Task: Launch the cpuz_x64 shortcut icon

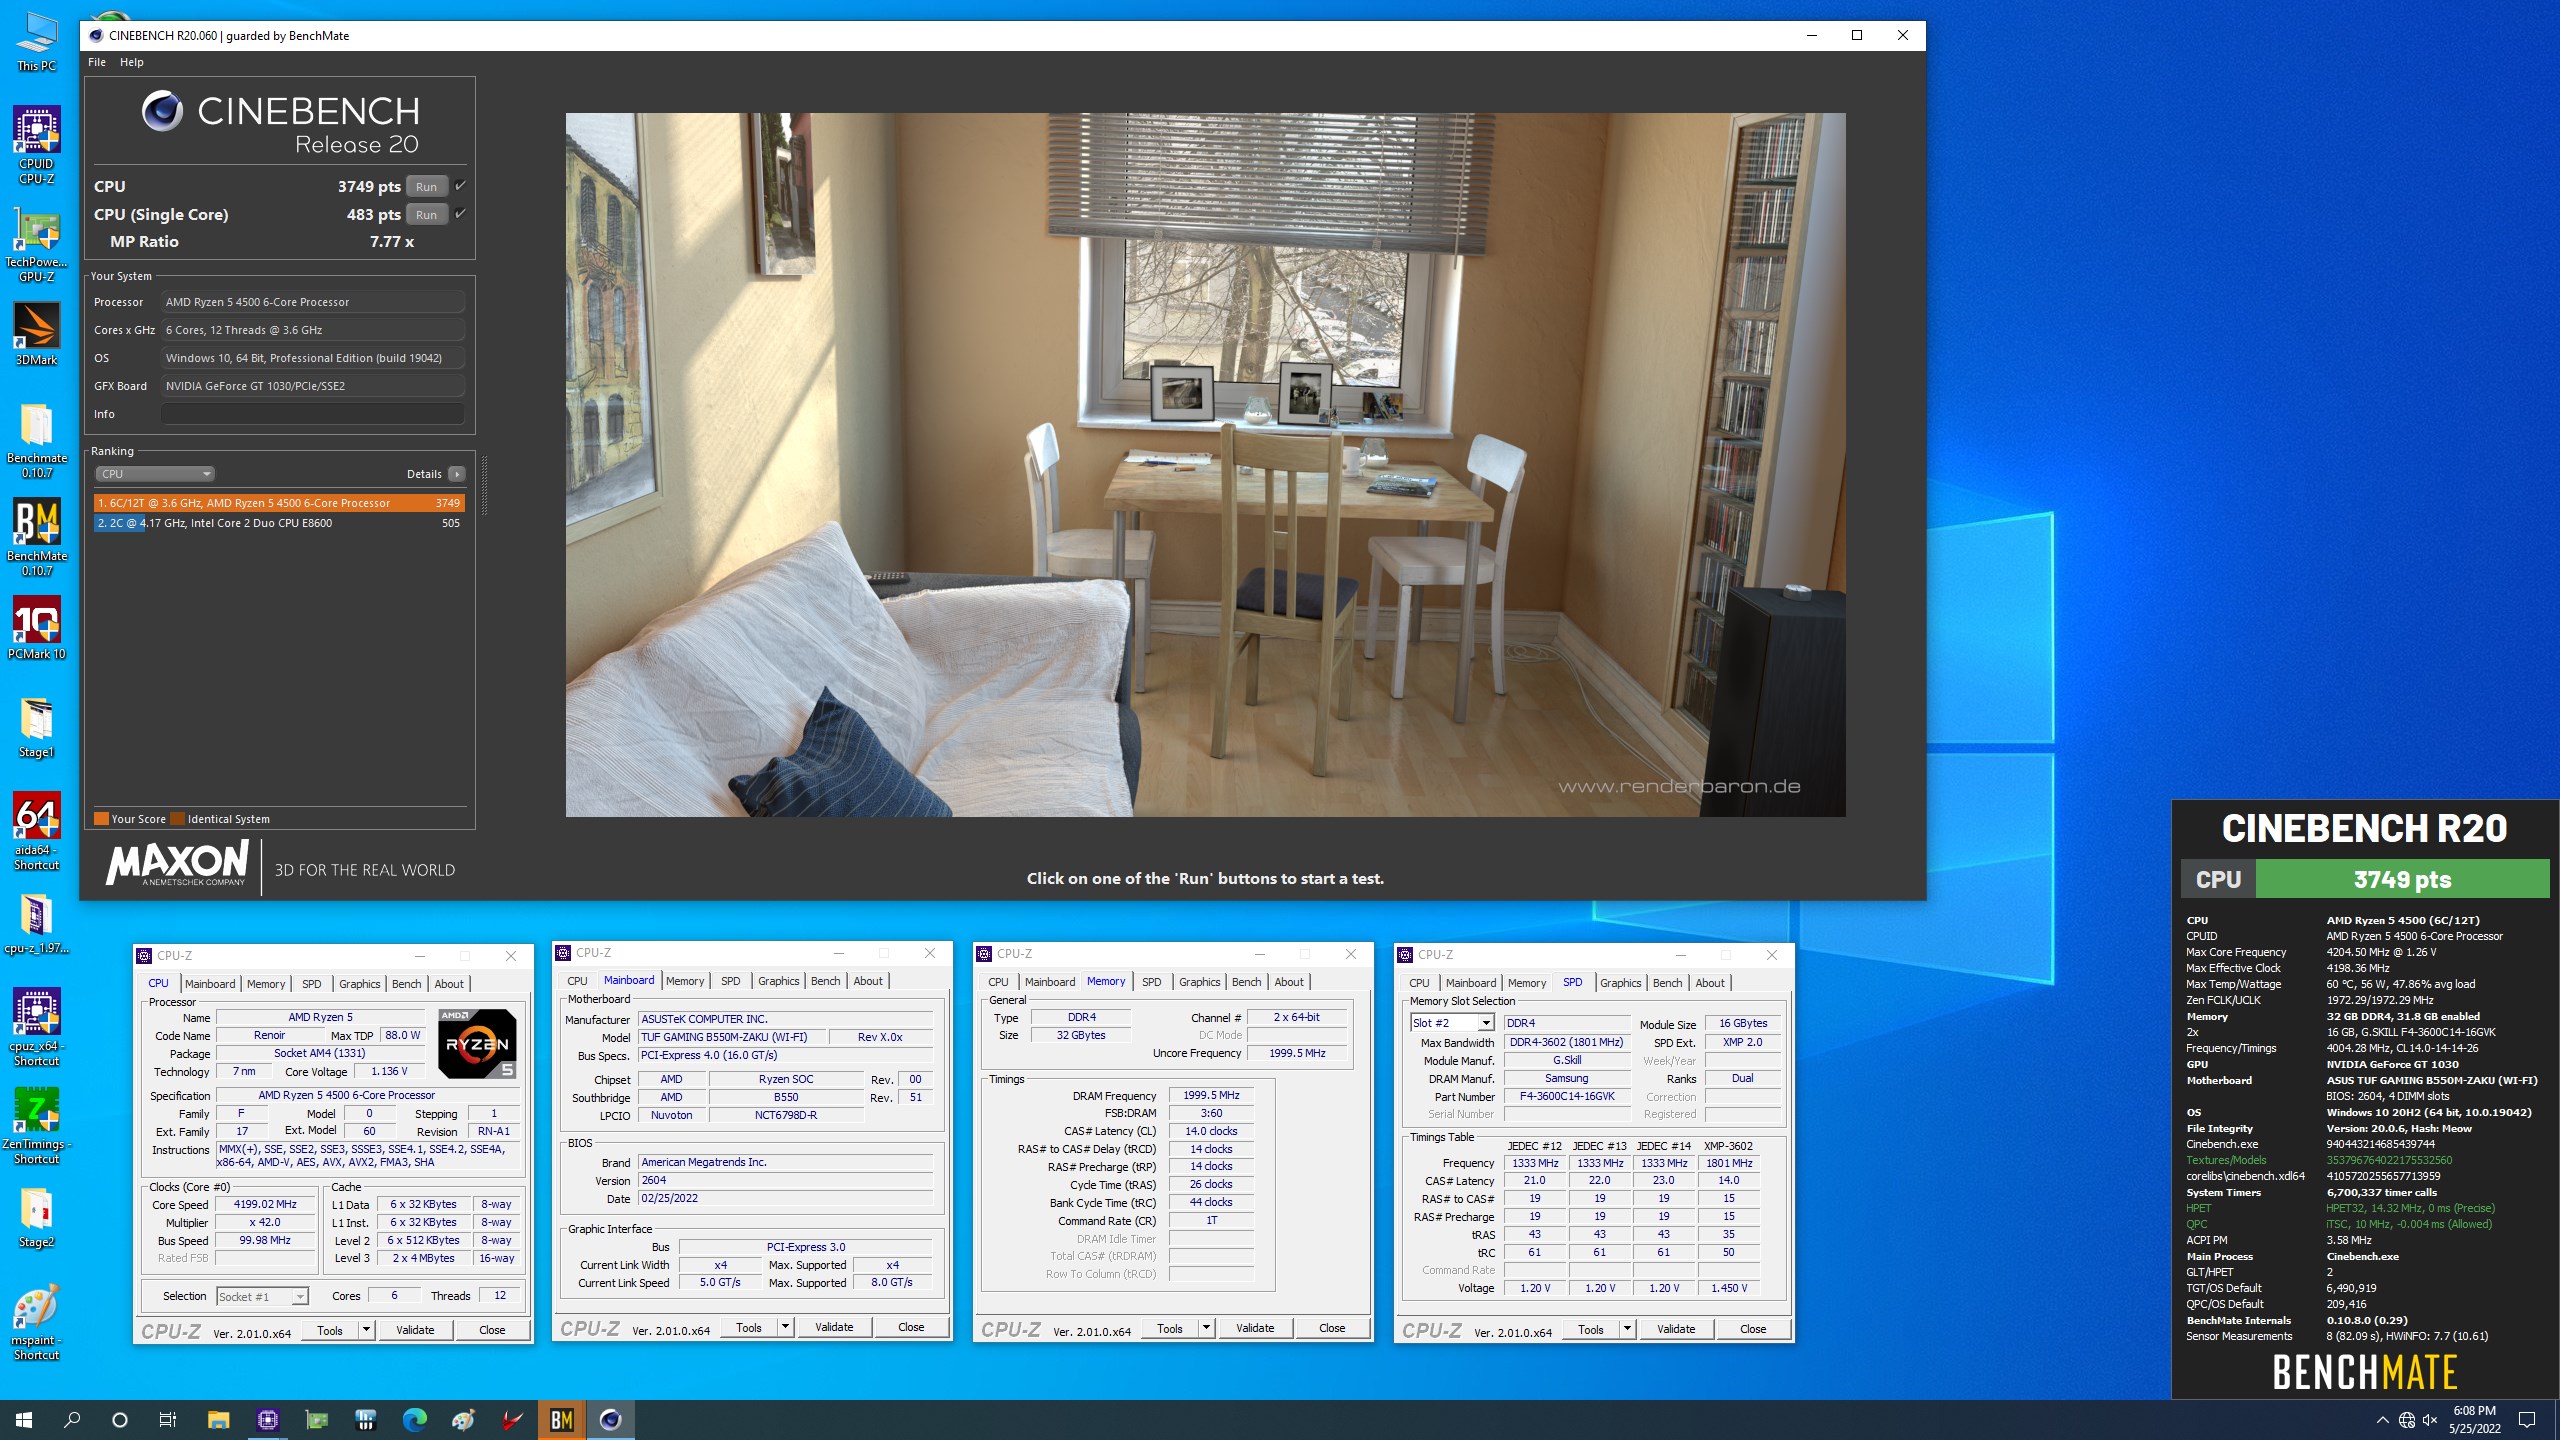Action: tap(36, 1028)
